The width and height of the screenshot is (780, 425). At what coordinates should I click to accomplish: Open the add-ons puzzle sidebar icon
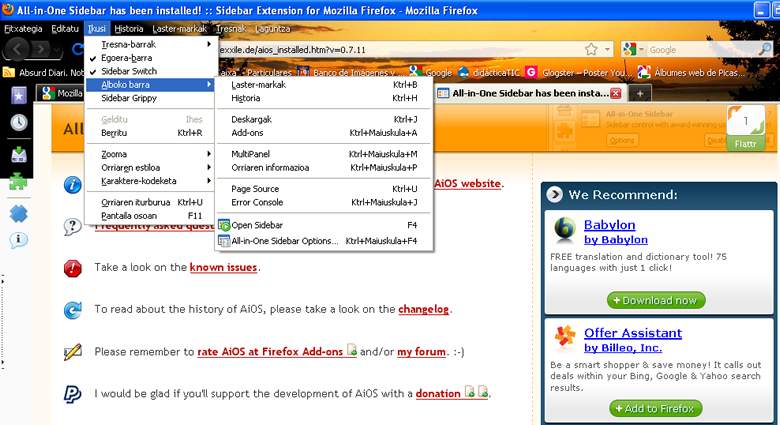coord(18,182)
